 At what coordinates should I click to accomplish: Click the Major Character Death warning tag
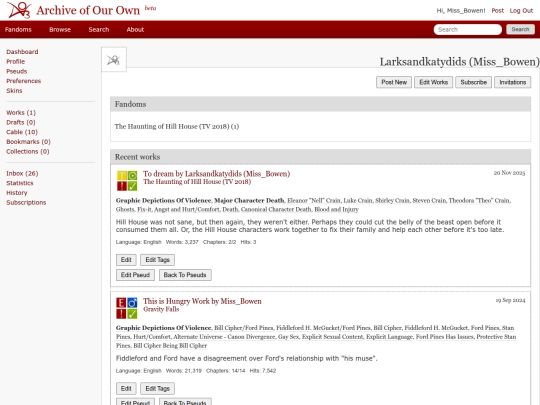pyautogui.click(x=249, y=200)
